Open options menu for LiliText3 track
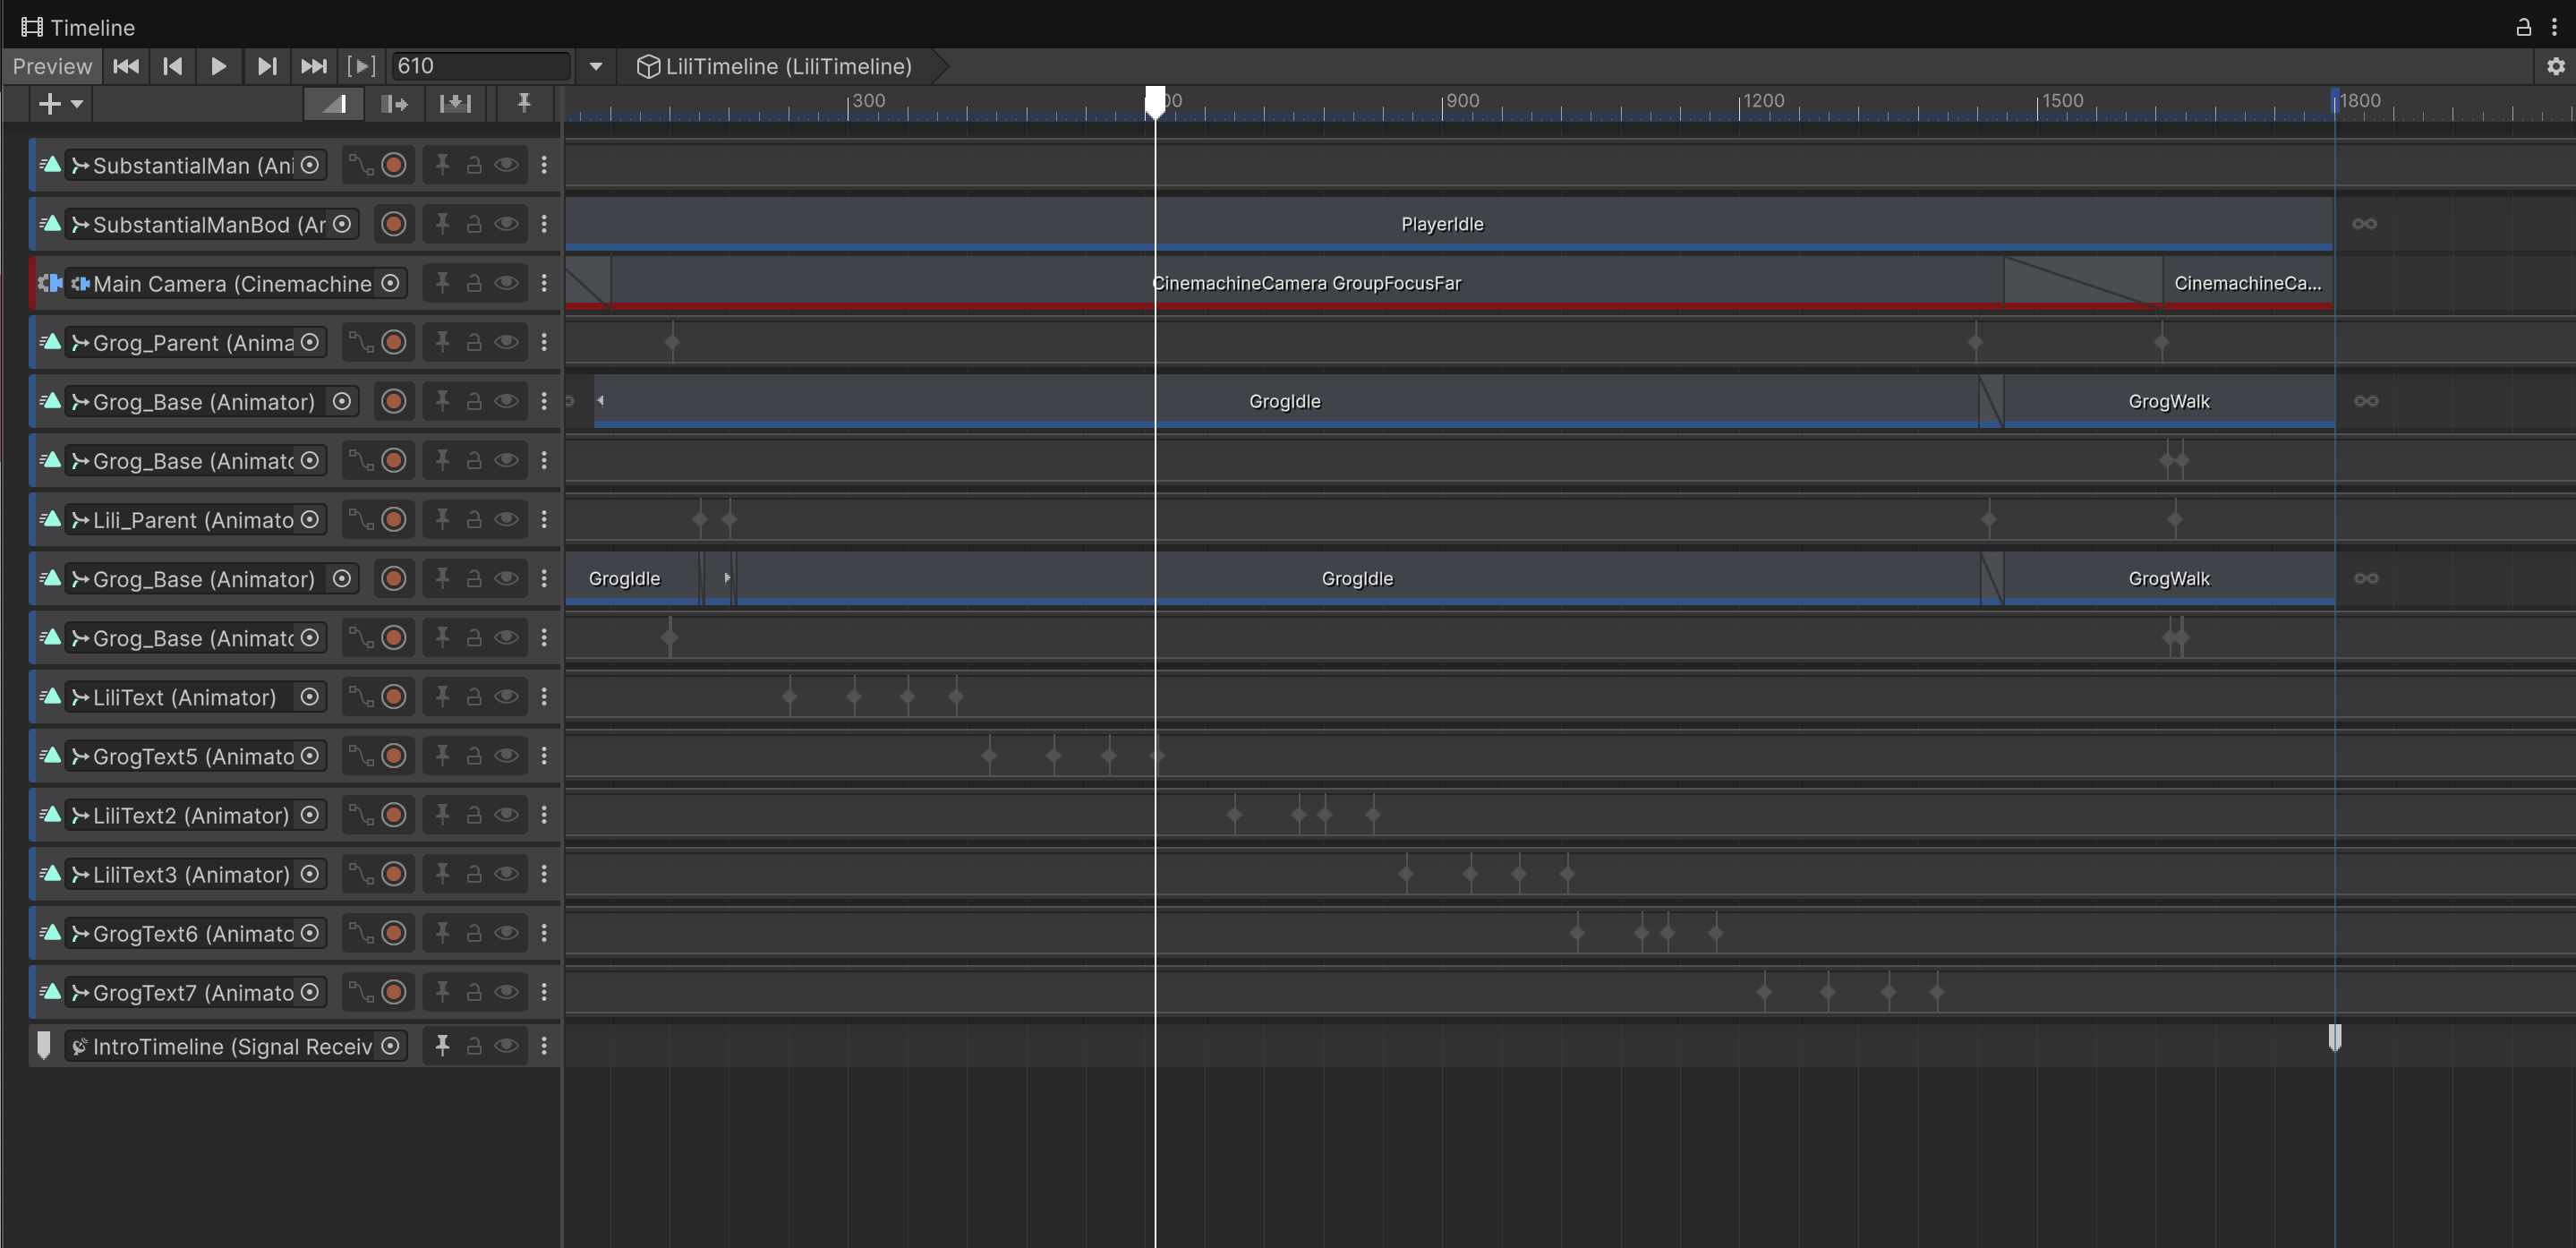 pyautogui.click(x=544, y=874)
